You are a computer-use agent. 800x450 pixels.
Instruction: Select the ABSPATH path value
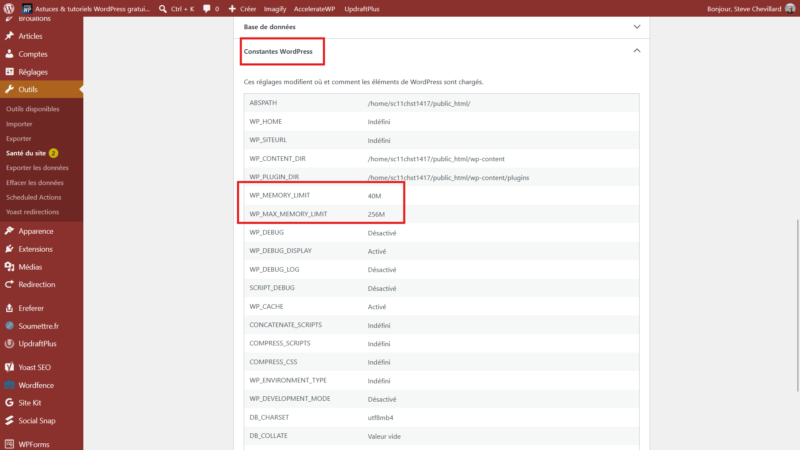(x=419, y=104)
